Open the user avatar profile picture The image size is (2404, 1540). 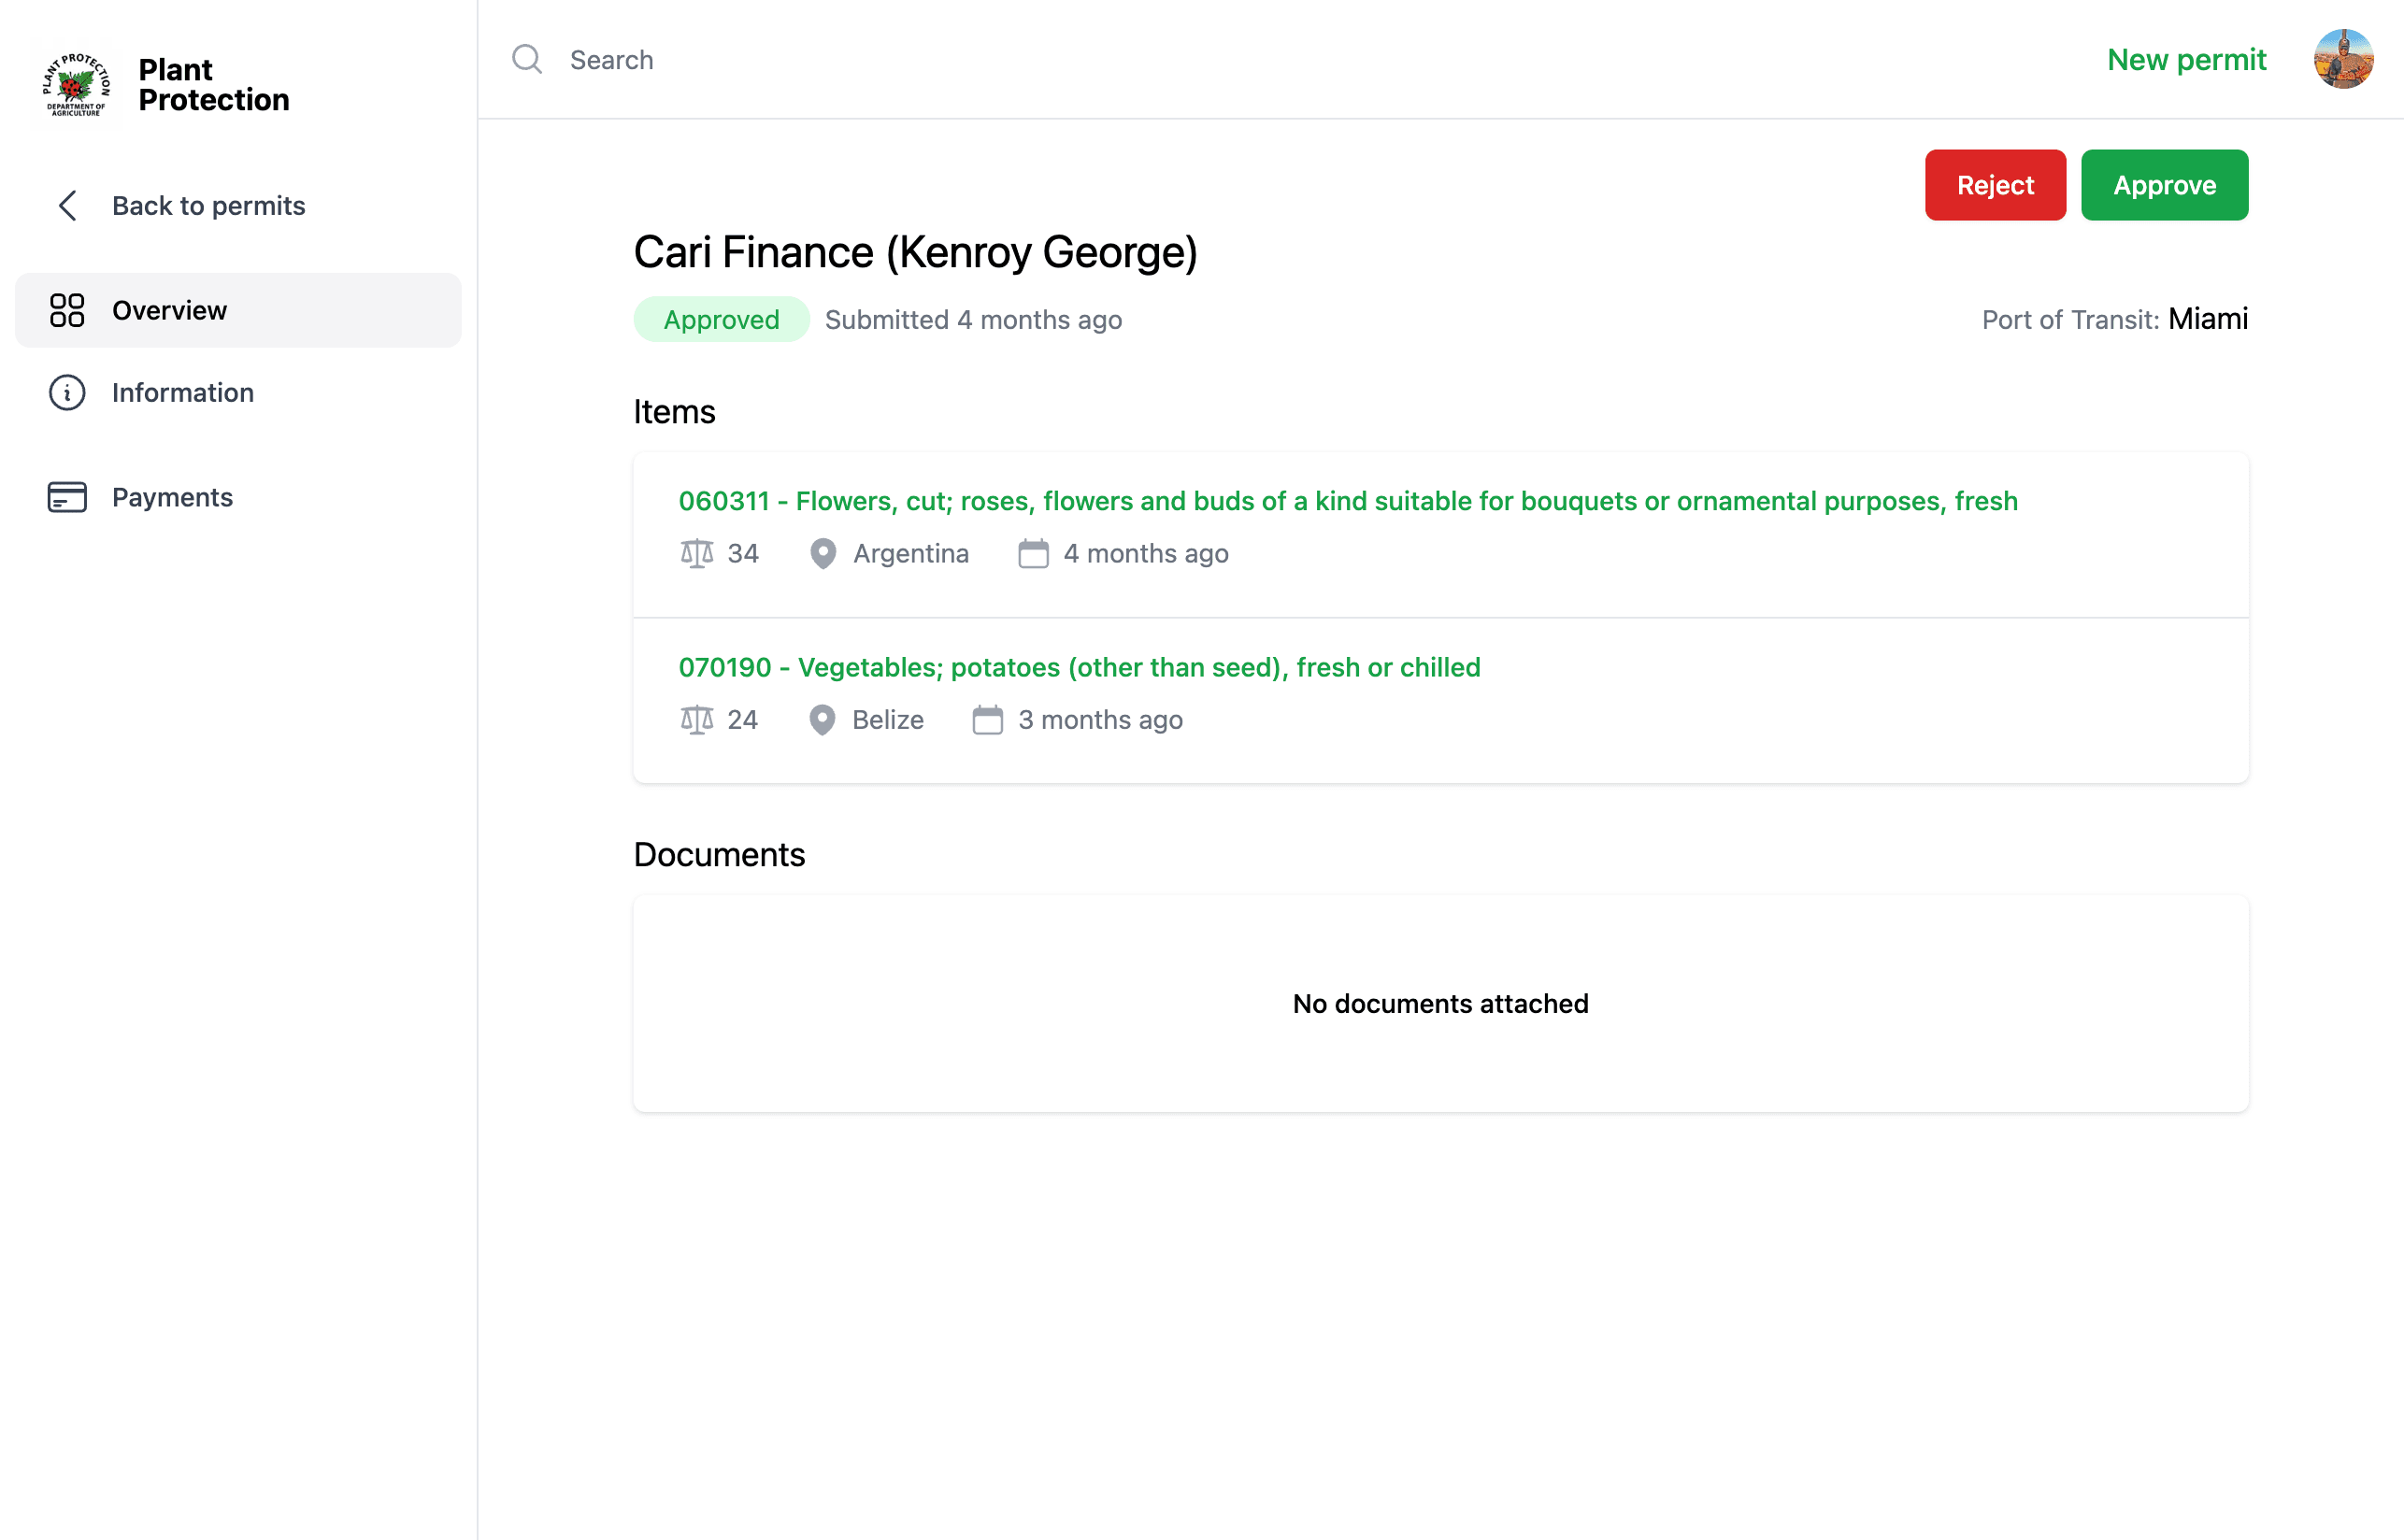pos(2342,60)
